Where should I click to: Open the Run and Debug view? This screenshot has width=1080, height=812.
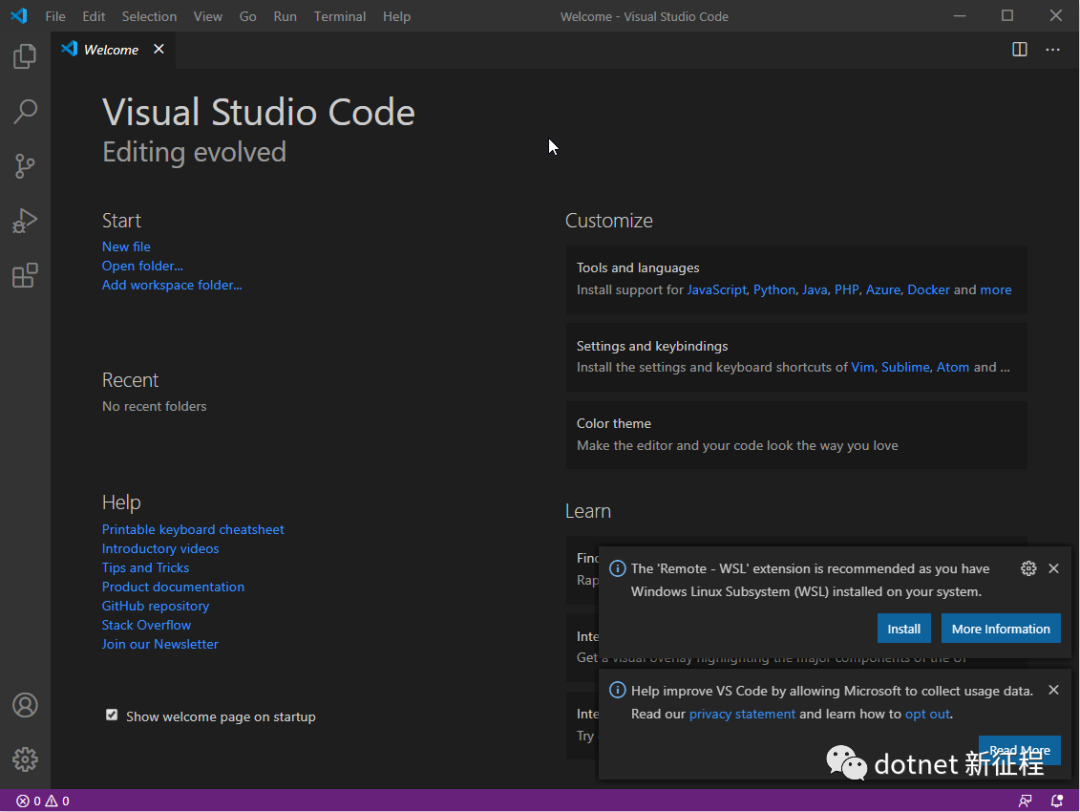point(25,221)
